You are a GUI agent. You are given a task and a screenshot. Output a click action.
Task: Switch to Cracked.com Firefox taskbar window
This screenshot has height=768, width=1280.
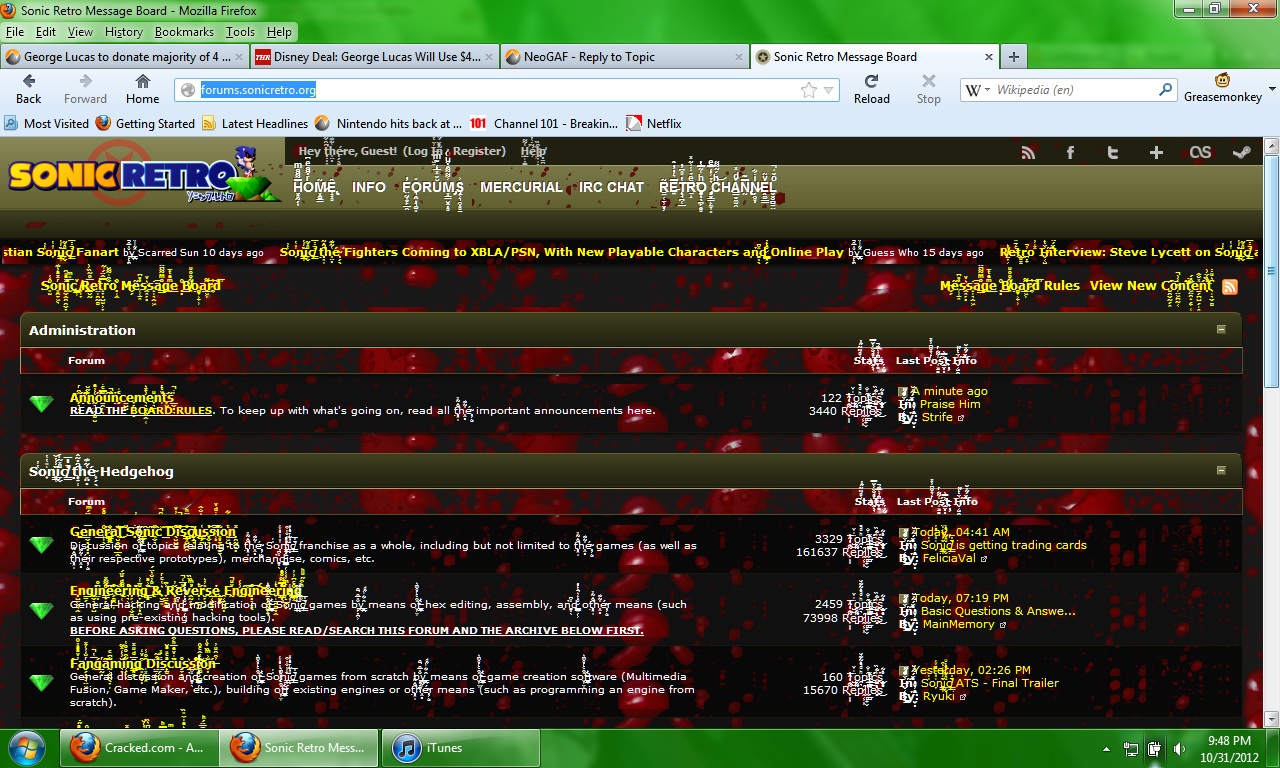[139, 748]
